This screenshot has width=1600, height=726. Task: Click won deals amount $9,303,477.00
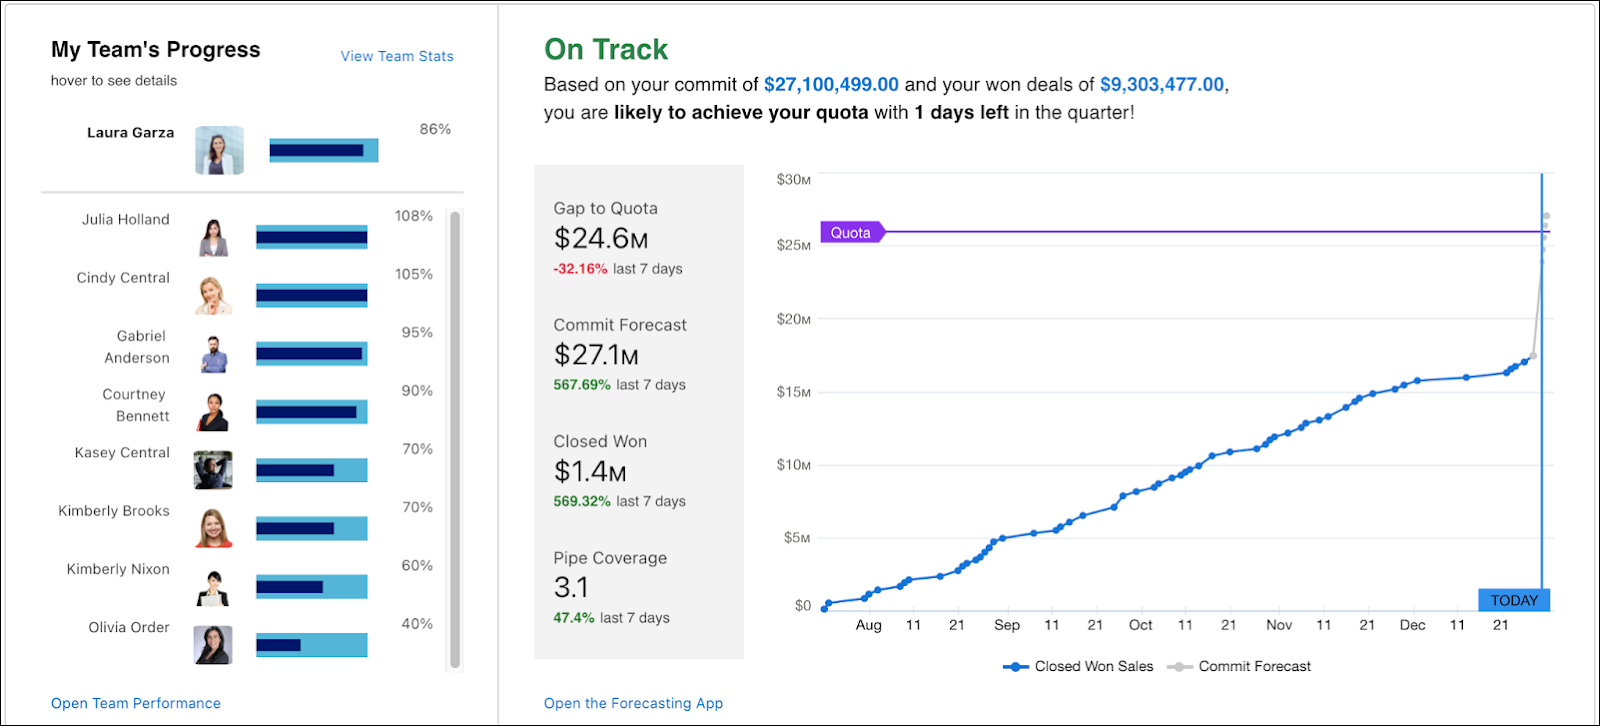[1162, 85]
